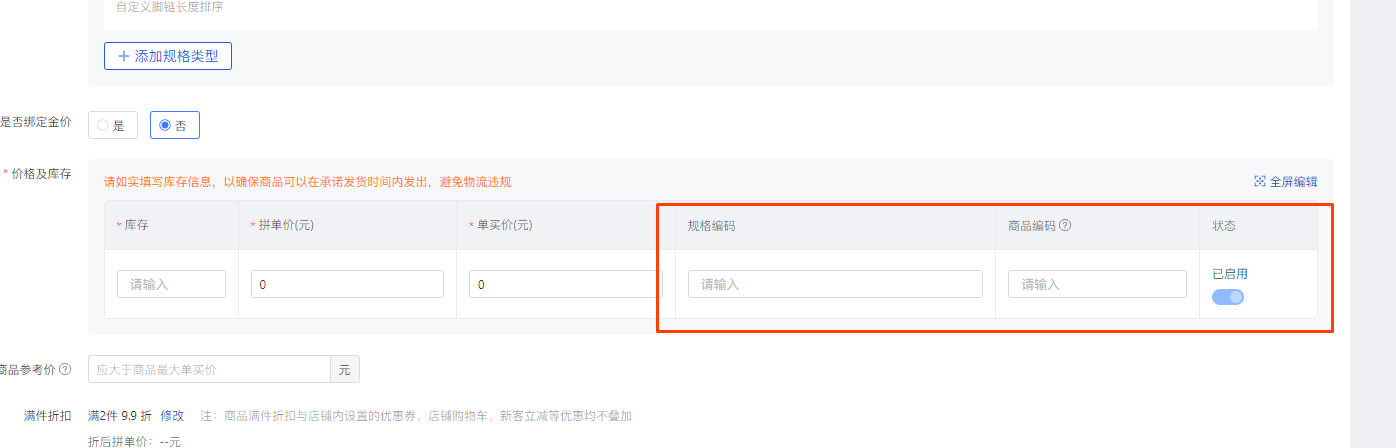Focus the 库存 input field
The width and height of the screenshot is (1396, 448).
pos(171,284)
